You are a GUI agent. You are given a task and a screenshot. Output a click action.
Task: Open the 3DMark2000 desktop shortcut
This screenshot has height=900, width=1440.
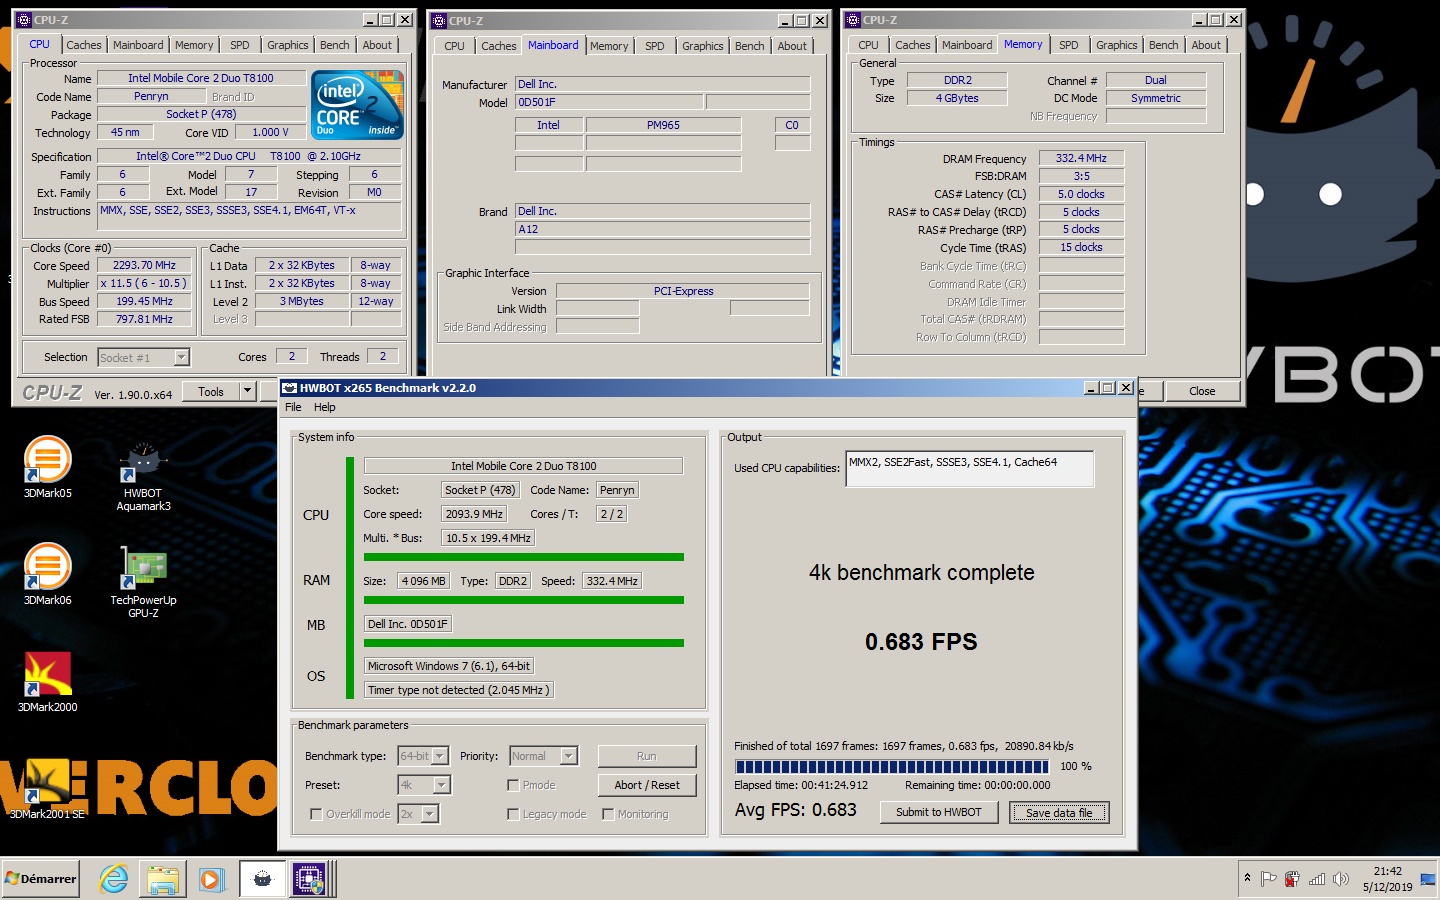pos(47,681)
